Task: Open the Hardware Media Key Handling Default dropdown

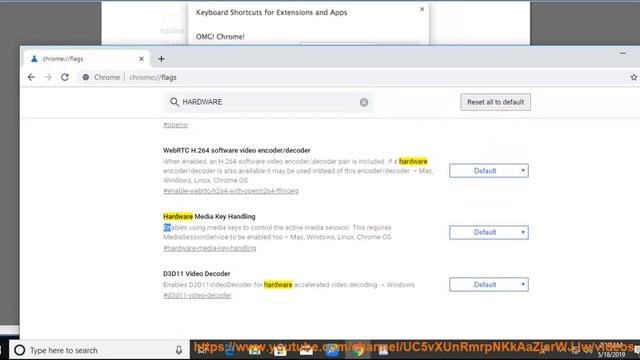Action: click(x=489, y=232)
